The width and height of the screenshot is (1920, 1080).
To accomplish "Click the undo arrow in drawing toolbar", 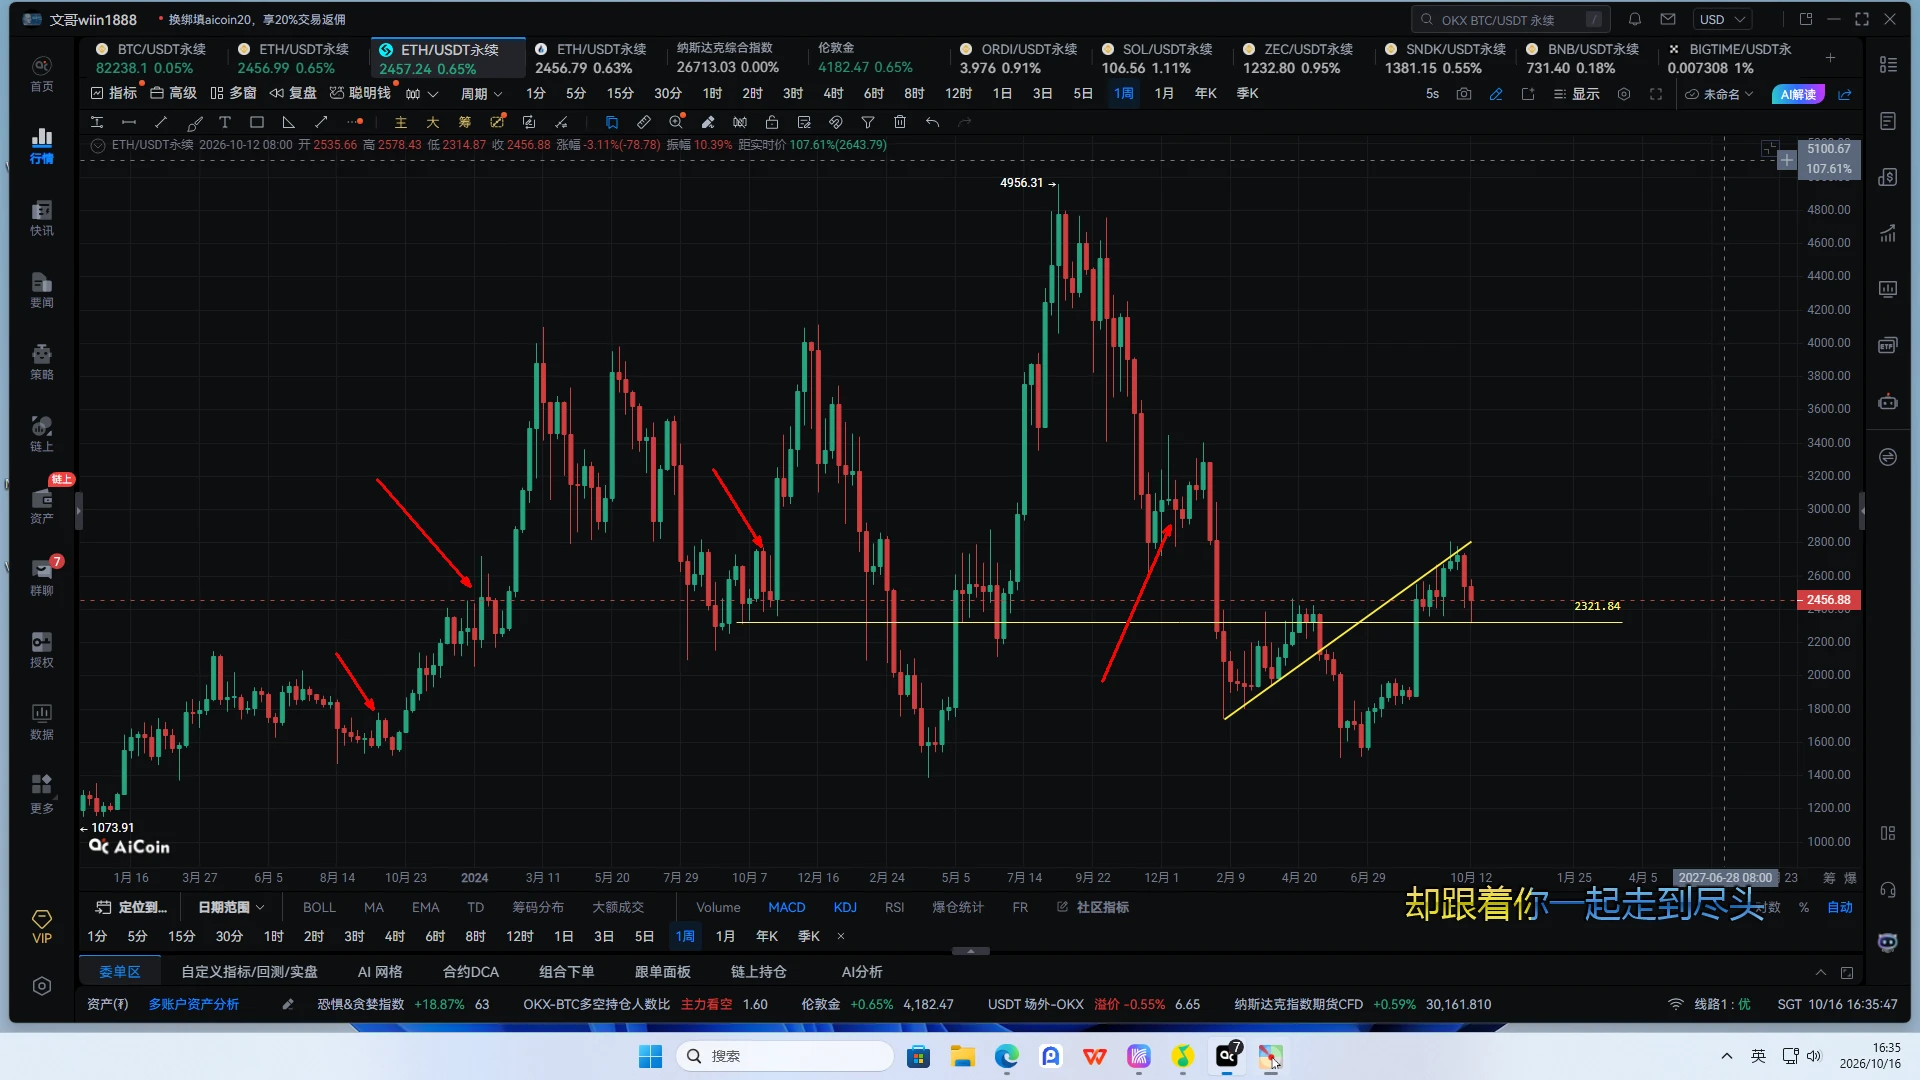I will (x=932, y=122).
